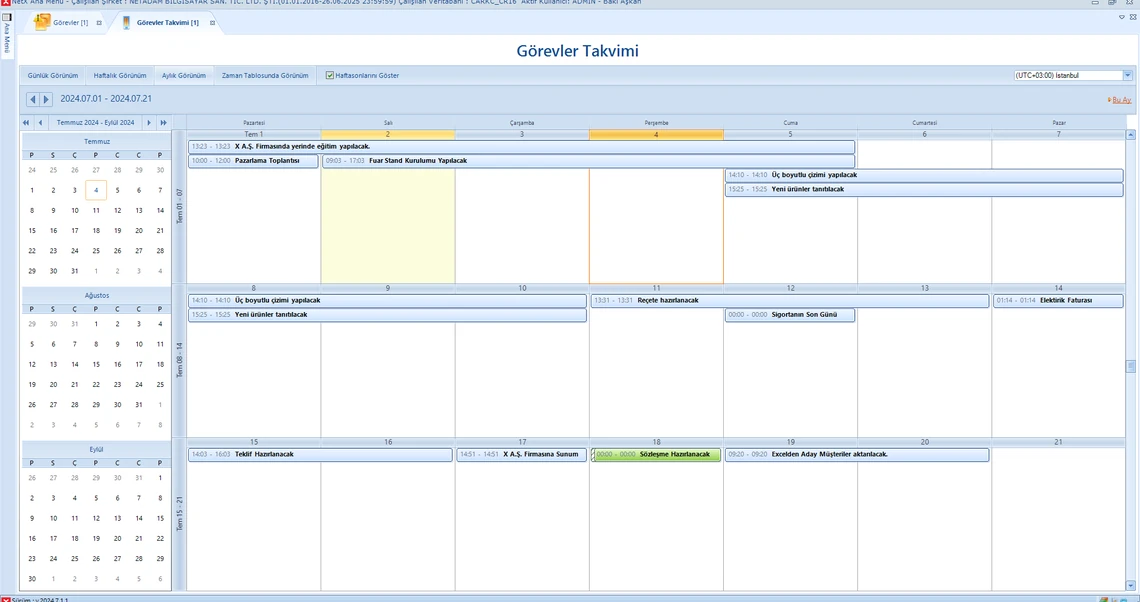Open the tab list dropdown arrow at top right
This screenshot has width=1140, height=602.
pos(1121,17)
